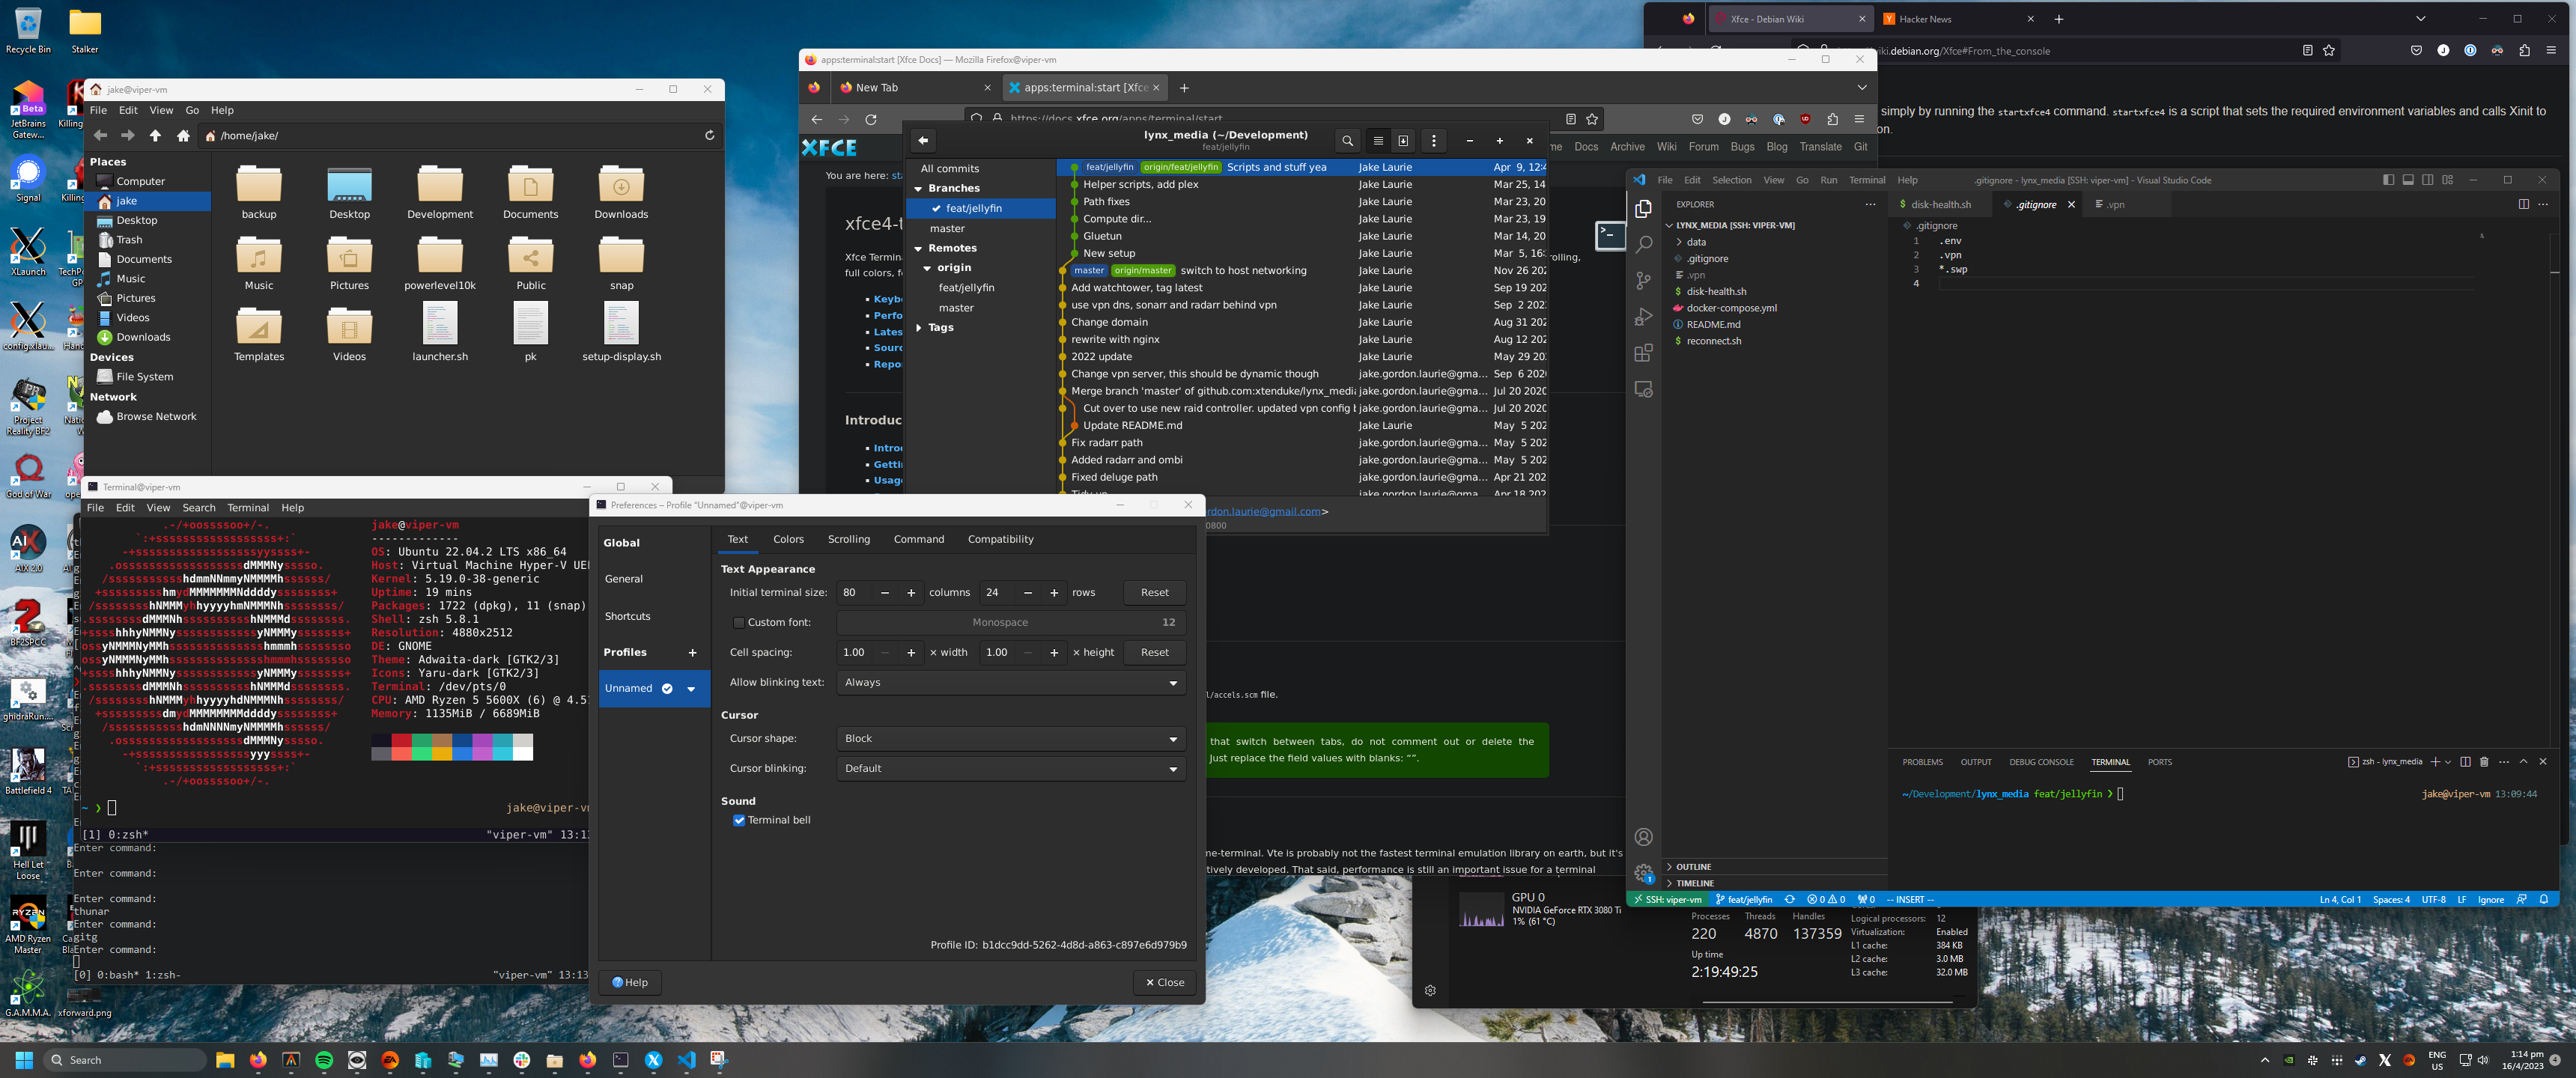Open the Cursor shape dropdown
The height and width of the screenshot is (1078, 2576).
tap(1010, 739)
